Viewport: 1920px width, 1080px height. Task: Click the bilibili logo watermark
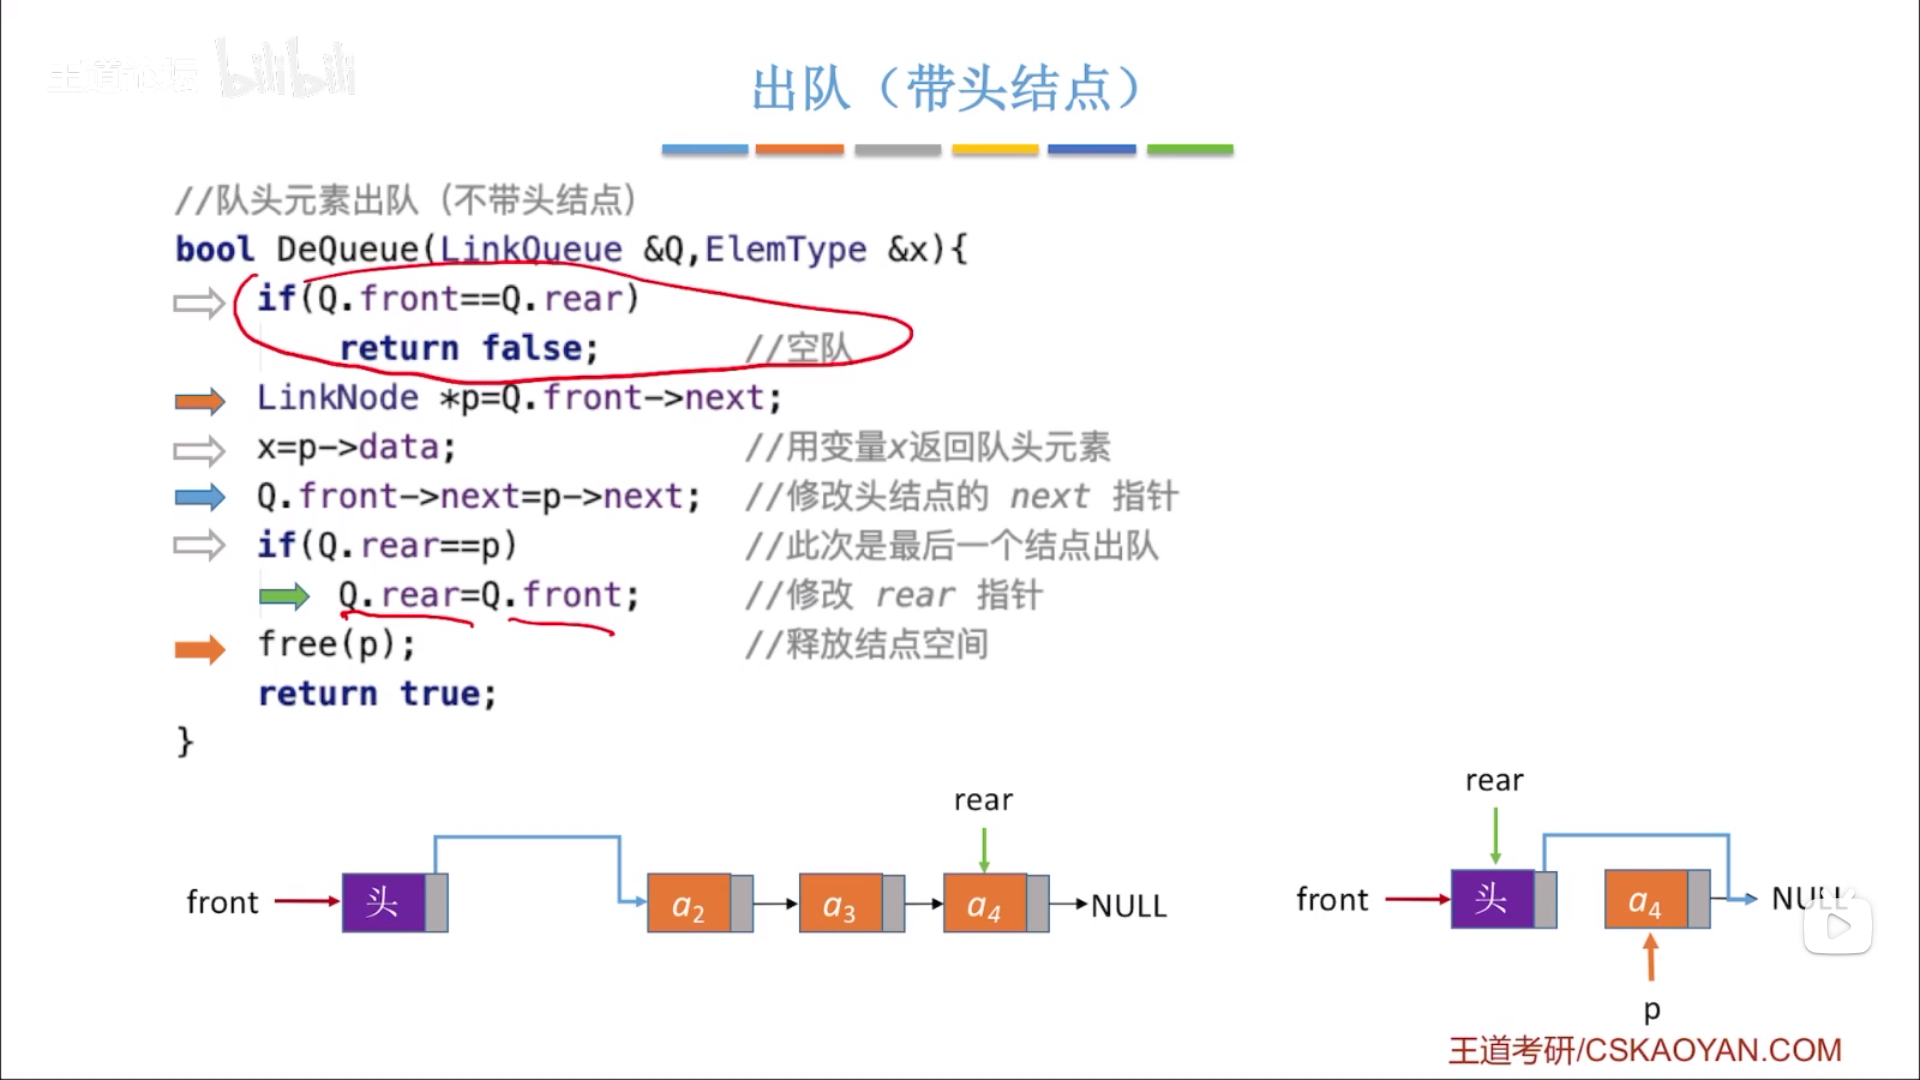coord(285,70)
